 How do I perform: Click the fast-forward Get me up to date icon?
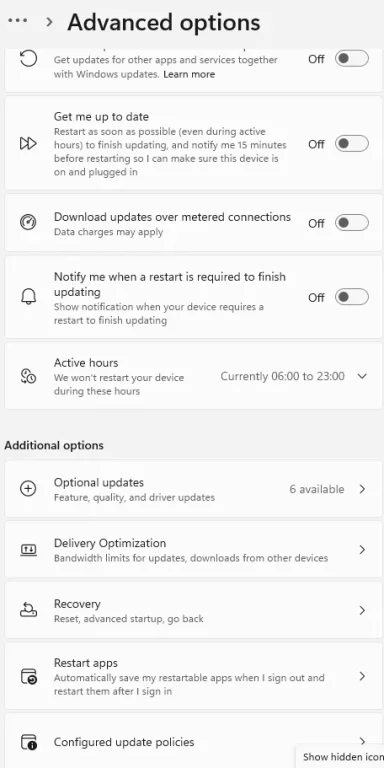28,144
